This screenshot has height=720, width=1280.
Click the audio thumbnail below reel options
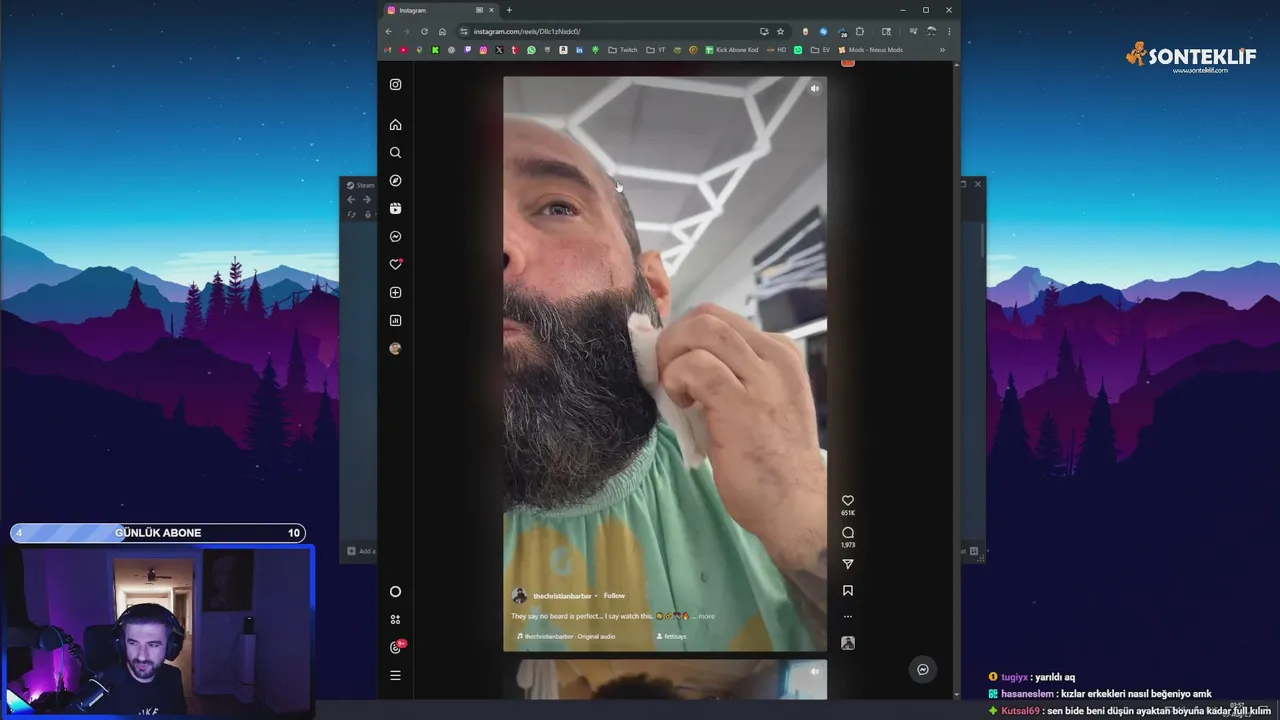click(x=848, y=643)
